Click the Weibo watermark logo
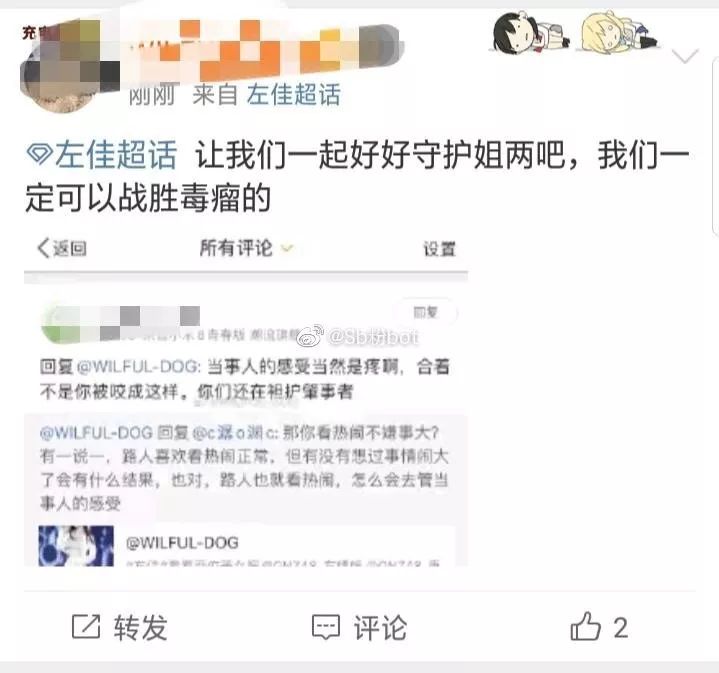 (x=311, y=336)
